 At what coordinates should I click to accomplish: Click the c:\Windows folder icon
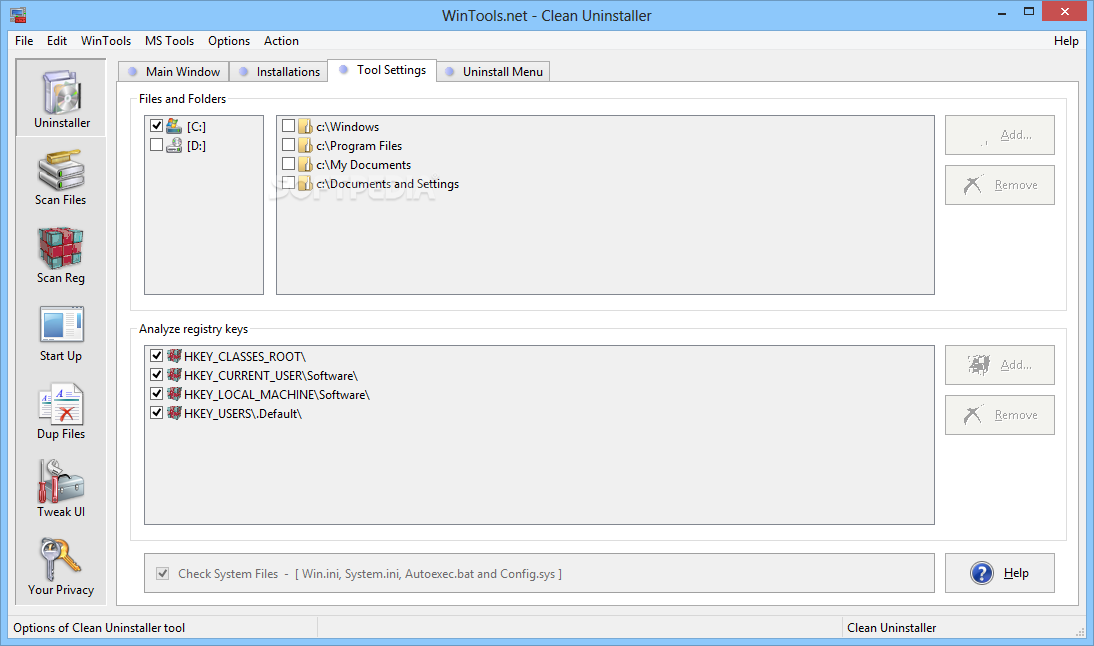pos(305,126)
